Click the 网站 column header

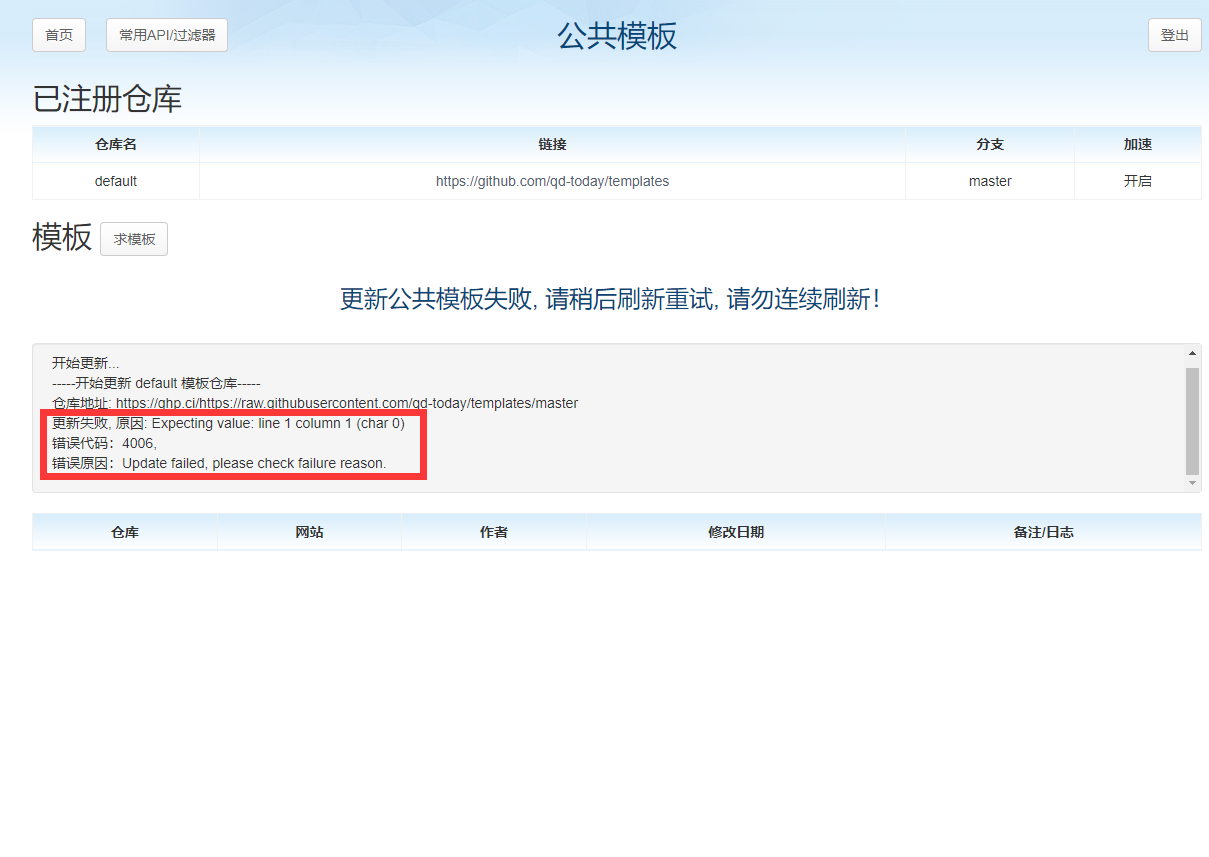(x=309, y=532)
